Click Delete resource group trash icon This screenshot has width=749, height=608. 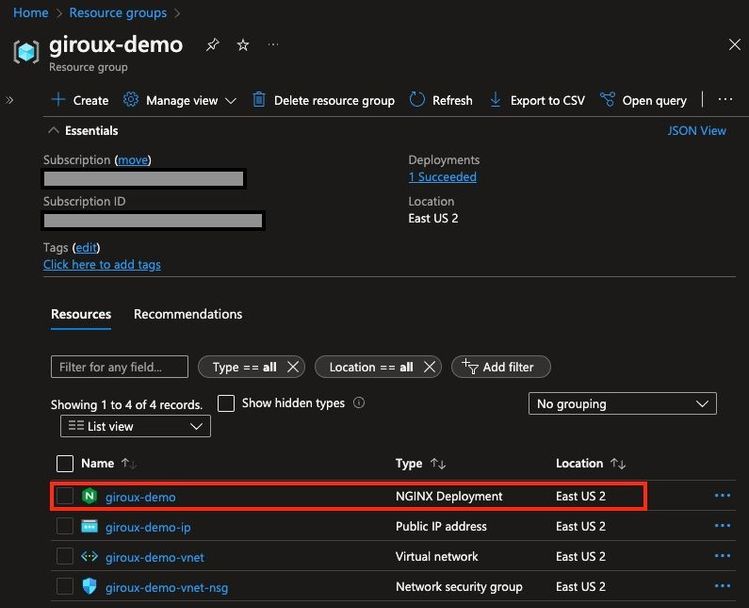pos(259,100)
